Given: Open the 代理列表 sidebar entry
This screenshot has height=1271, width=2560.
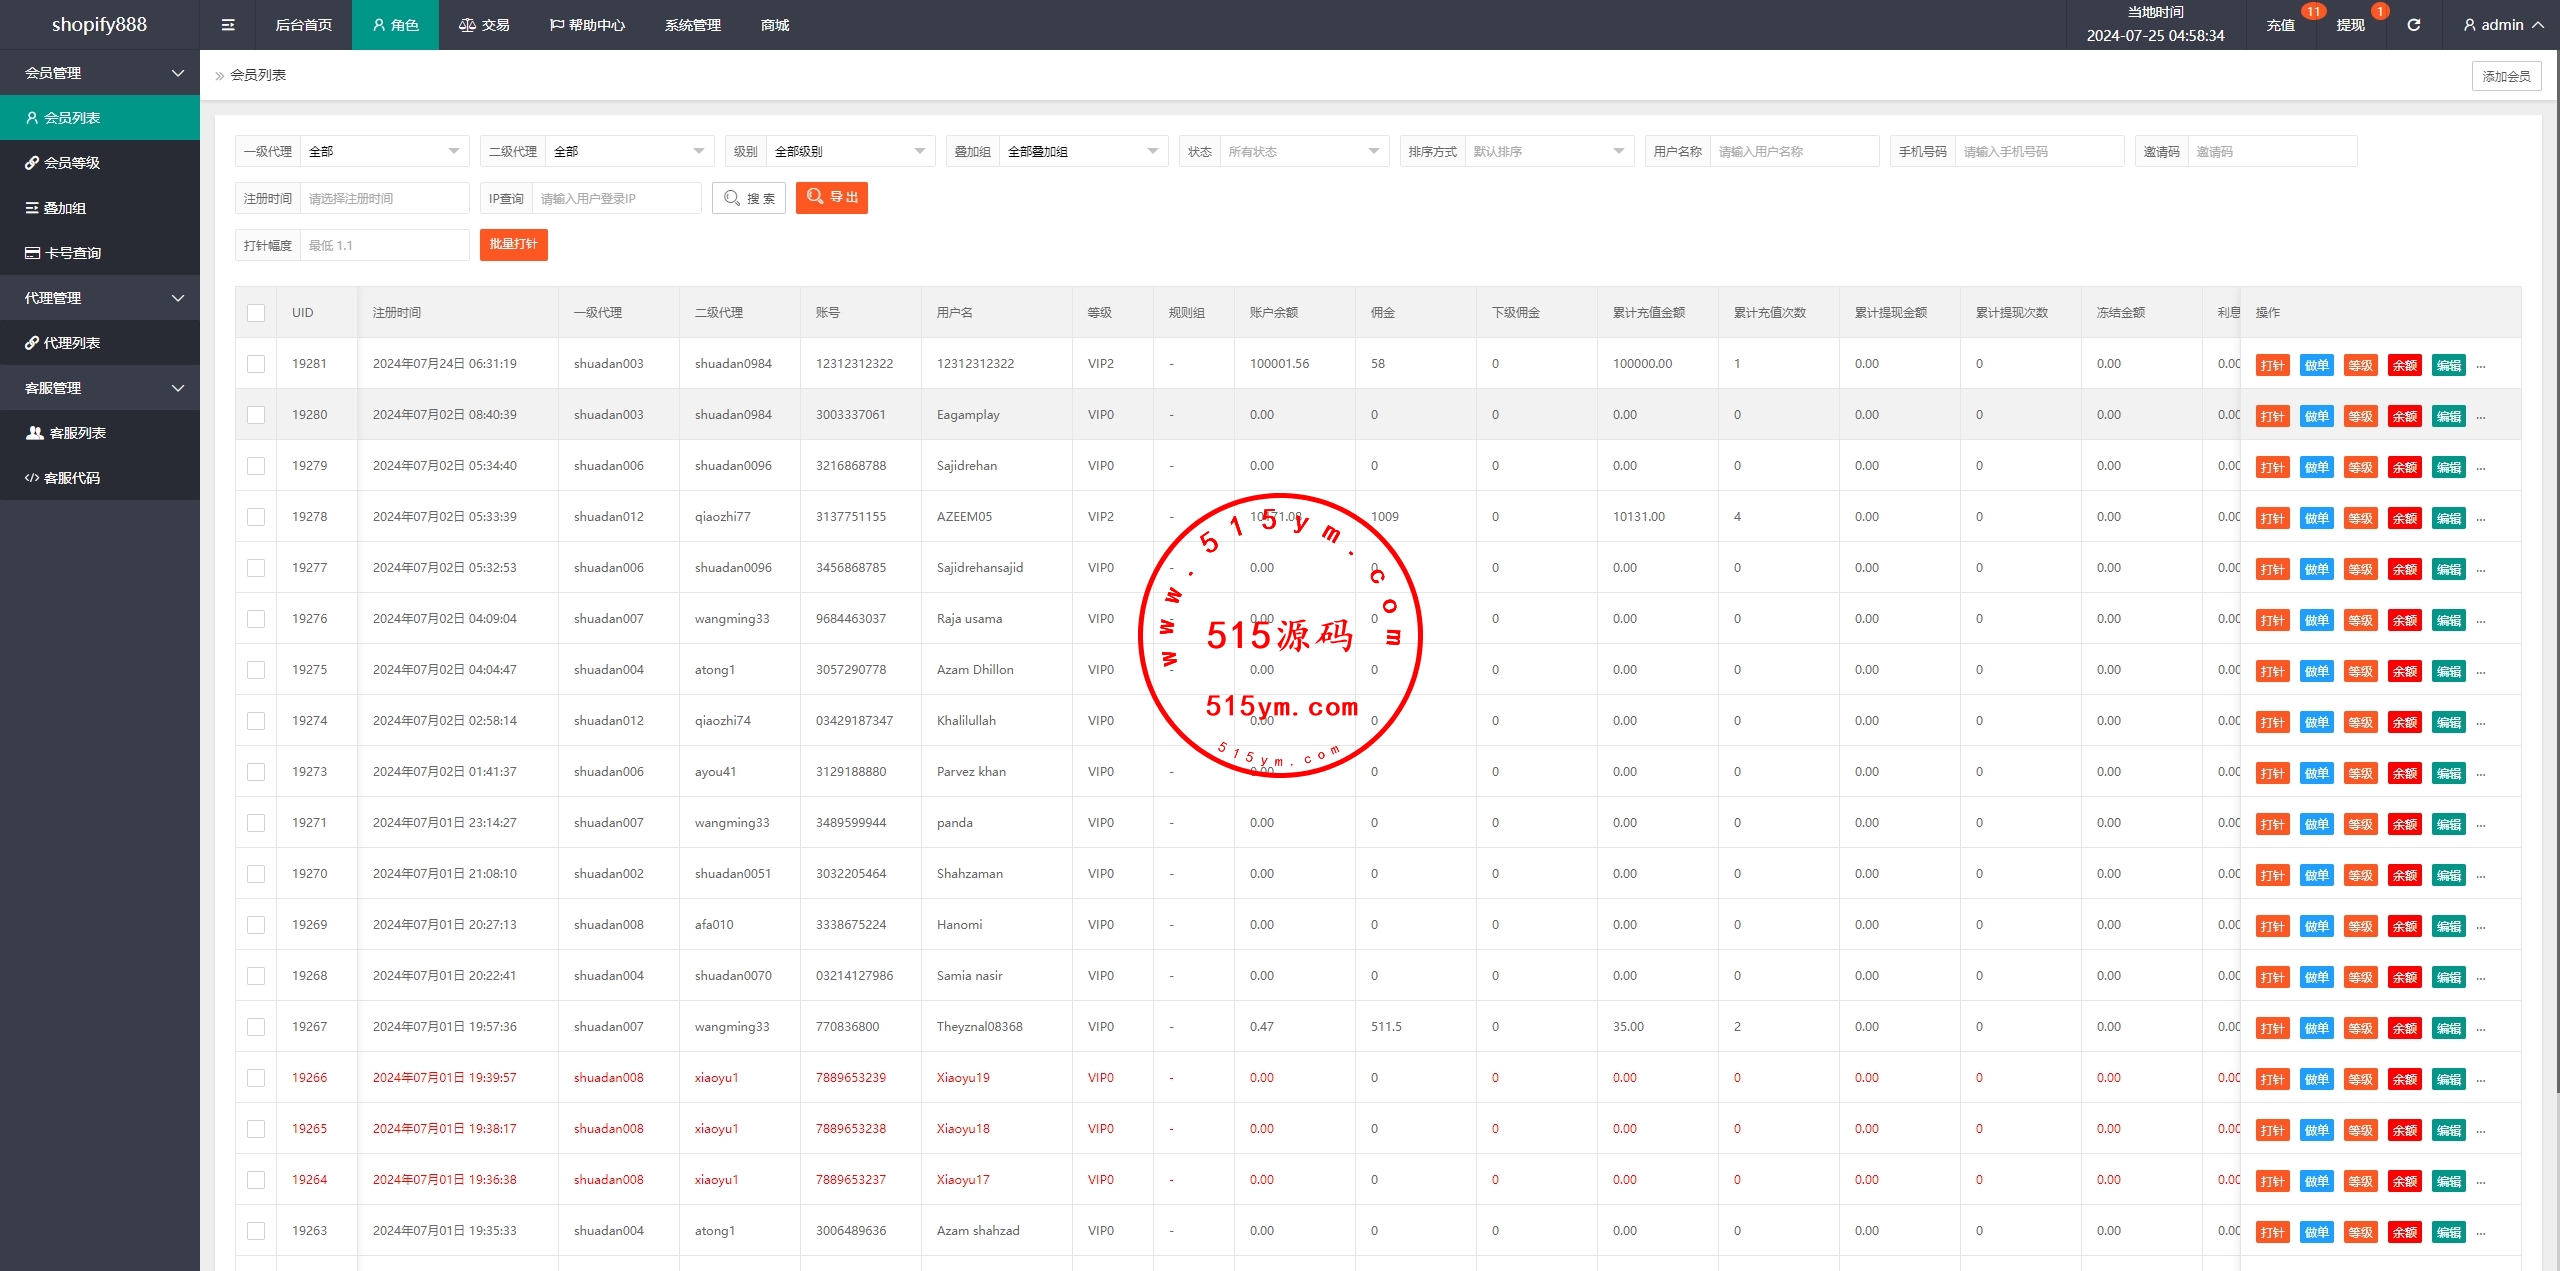Looking at the screenshot, I should tap(71, 343).
